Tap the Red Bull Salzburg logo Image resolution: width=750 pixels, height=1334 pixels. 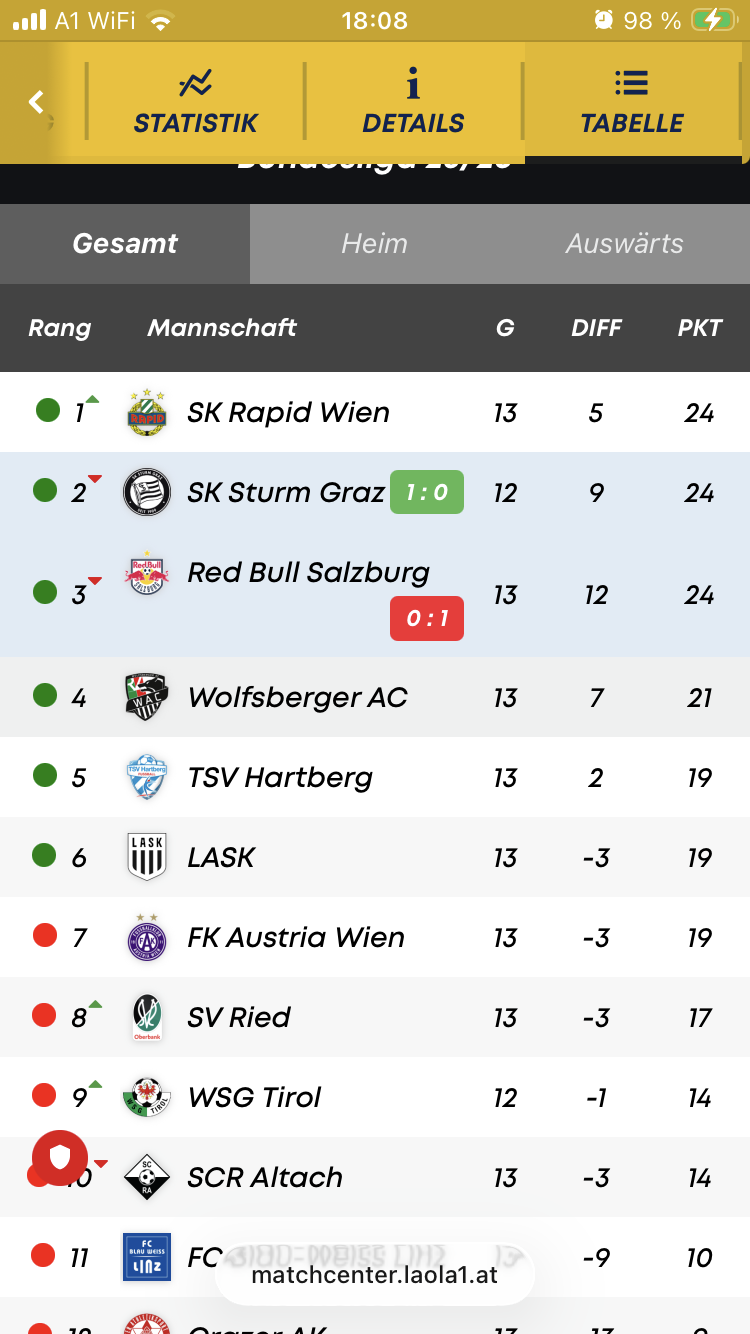(147, 574)
